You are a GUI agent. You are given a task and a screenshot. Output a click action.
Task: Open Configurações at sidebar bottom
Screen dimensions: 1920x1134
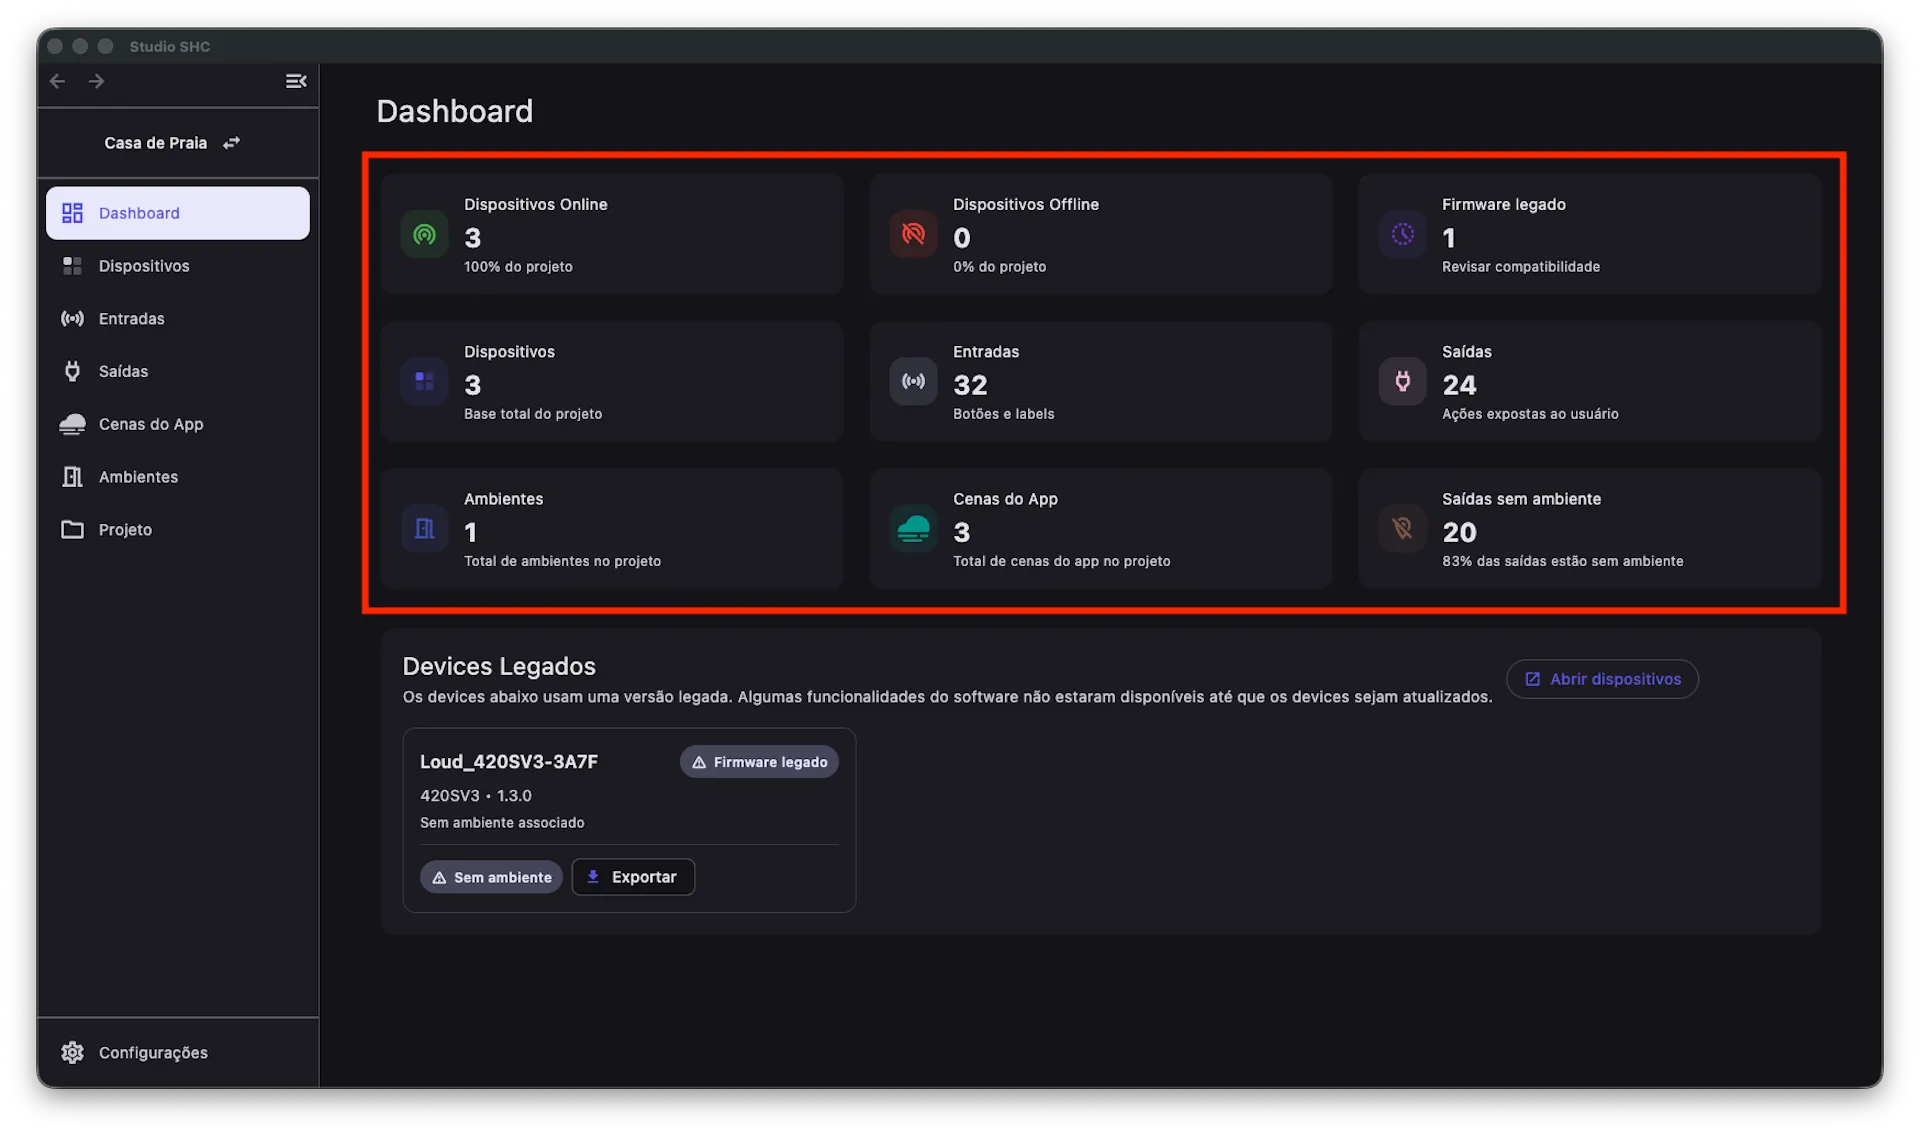coord(178,1052)
